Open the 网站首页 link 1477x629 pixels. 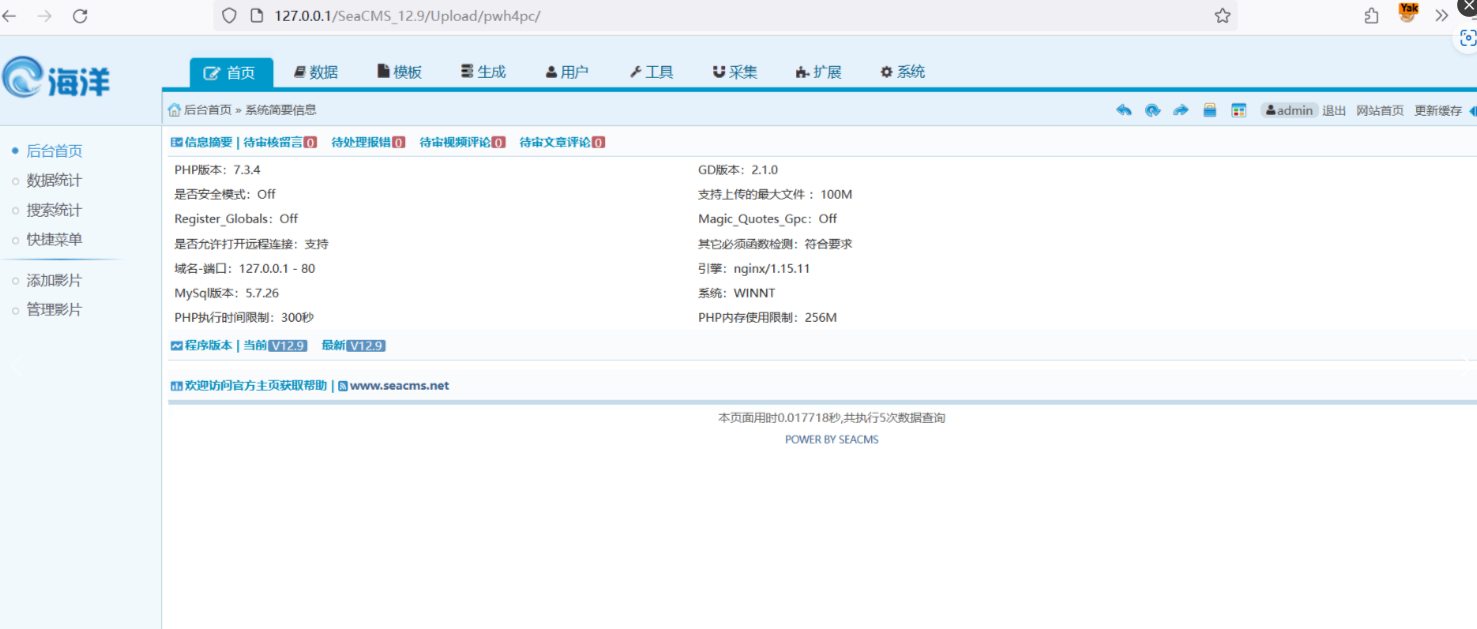tap(1380, 111)
